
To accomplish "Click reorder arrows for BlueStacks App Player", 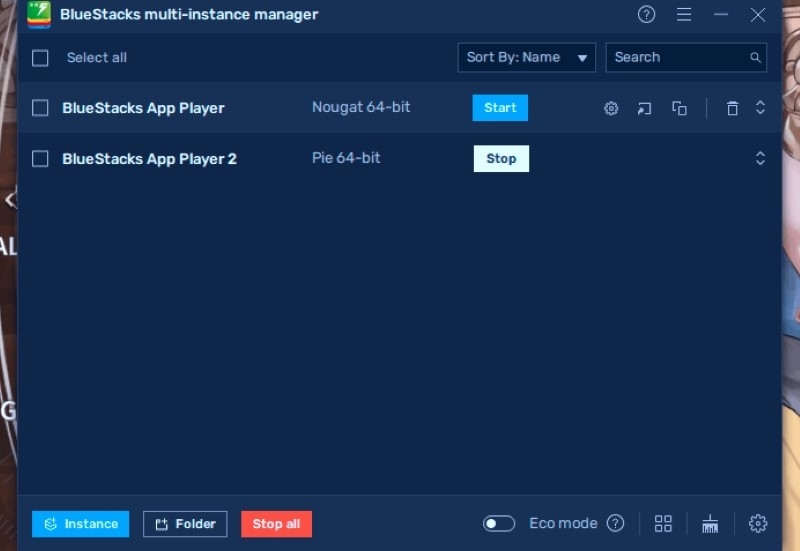I will click(x=760, y=107).
